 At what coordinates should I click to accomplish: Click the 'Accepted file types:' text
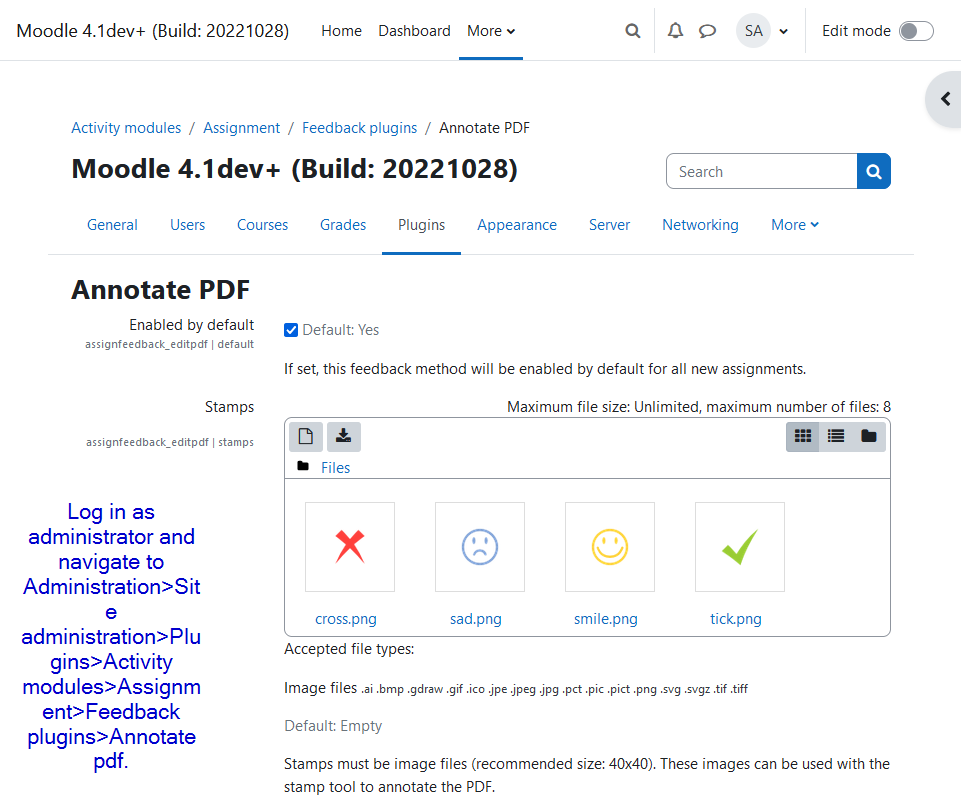click(x=349, y=649)
